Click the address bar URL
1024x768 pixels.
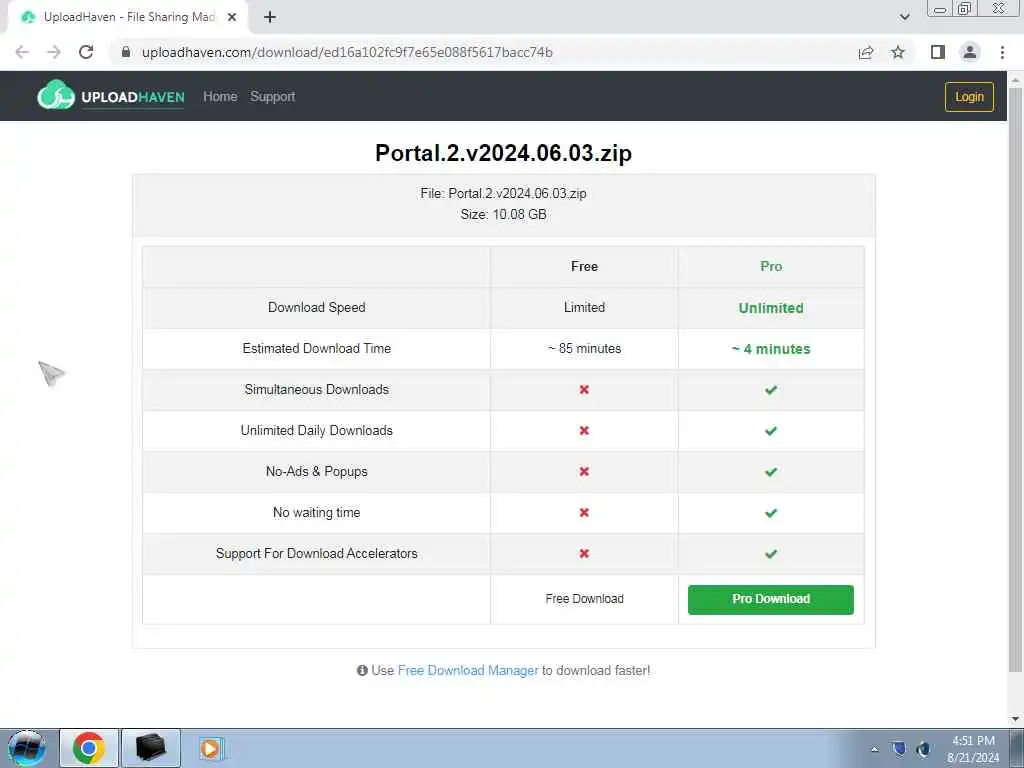click(347, 52)
